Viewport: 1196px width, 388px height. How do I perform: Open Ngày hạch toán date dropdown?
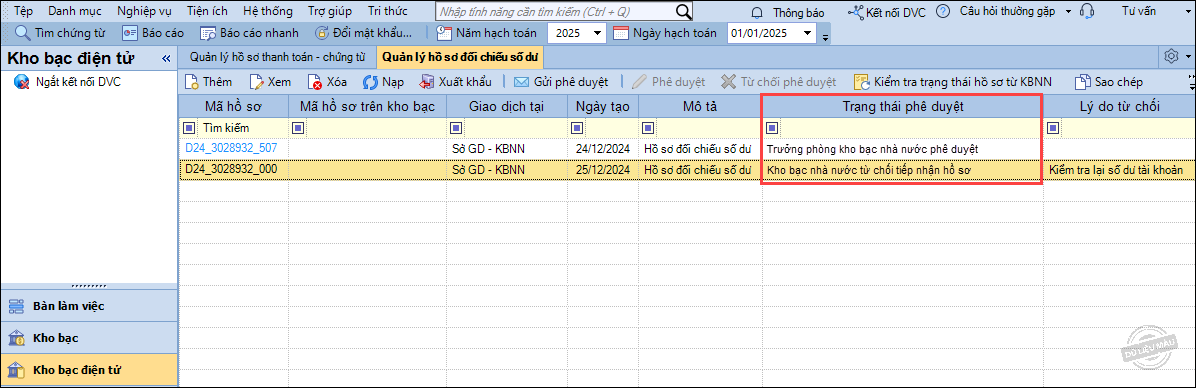tap(808, 33)
